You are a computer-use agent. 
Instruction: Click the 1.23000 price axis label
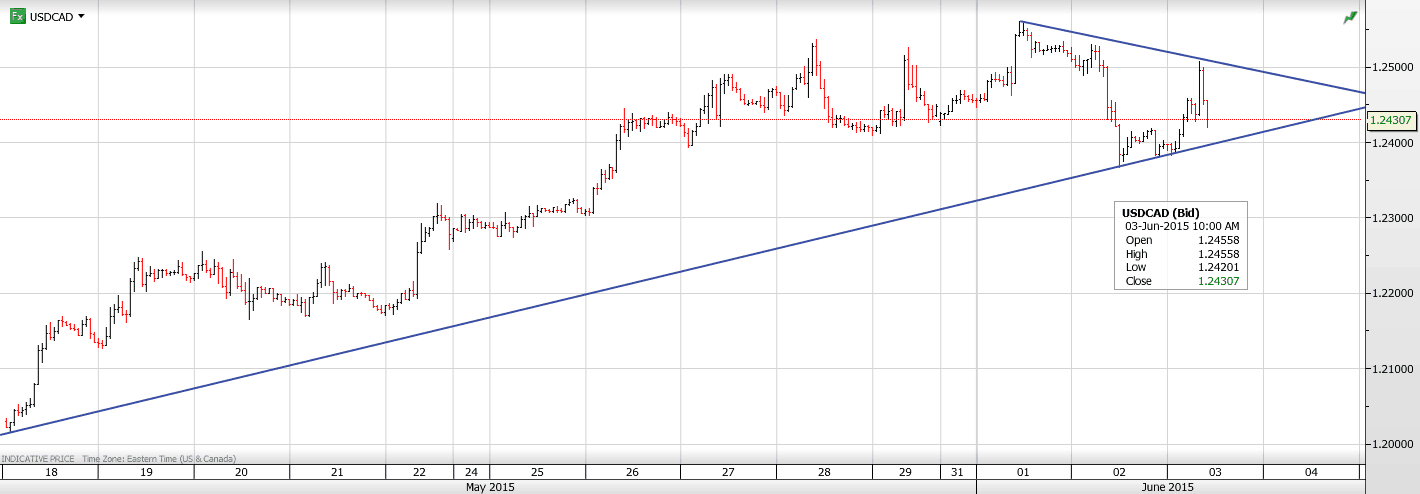1391,218
